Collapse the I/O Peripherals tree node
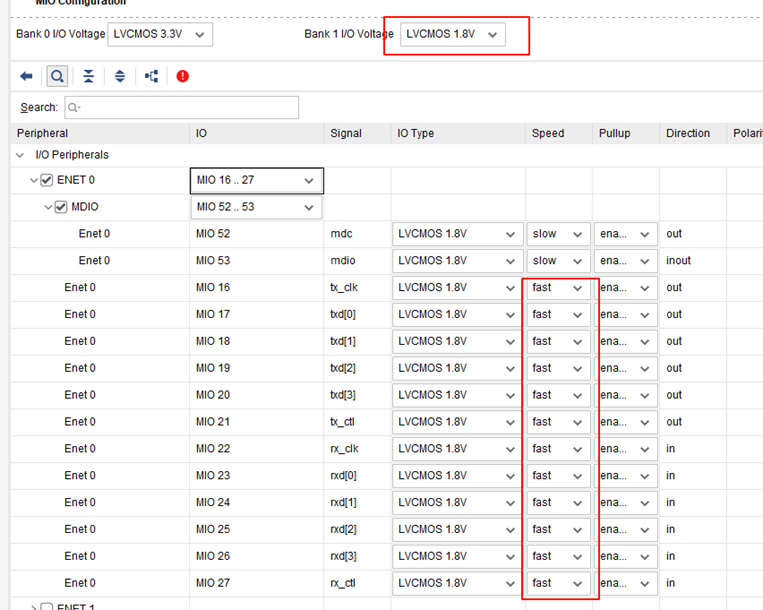 (20, 155)
